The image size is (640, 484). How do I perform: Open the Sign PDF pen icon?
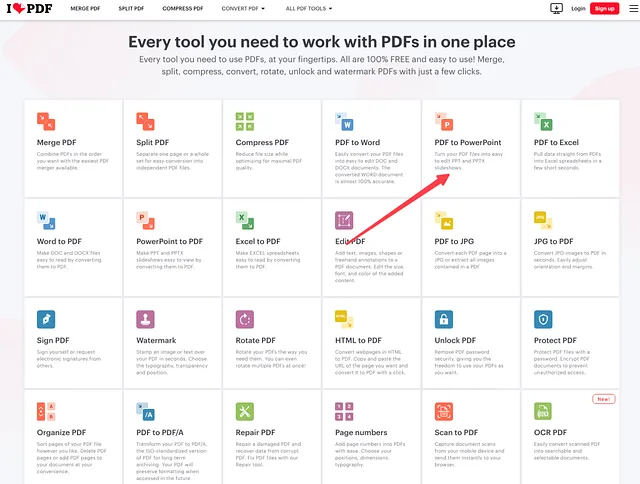click(46, 319)
